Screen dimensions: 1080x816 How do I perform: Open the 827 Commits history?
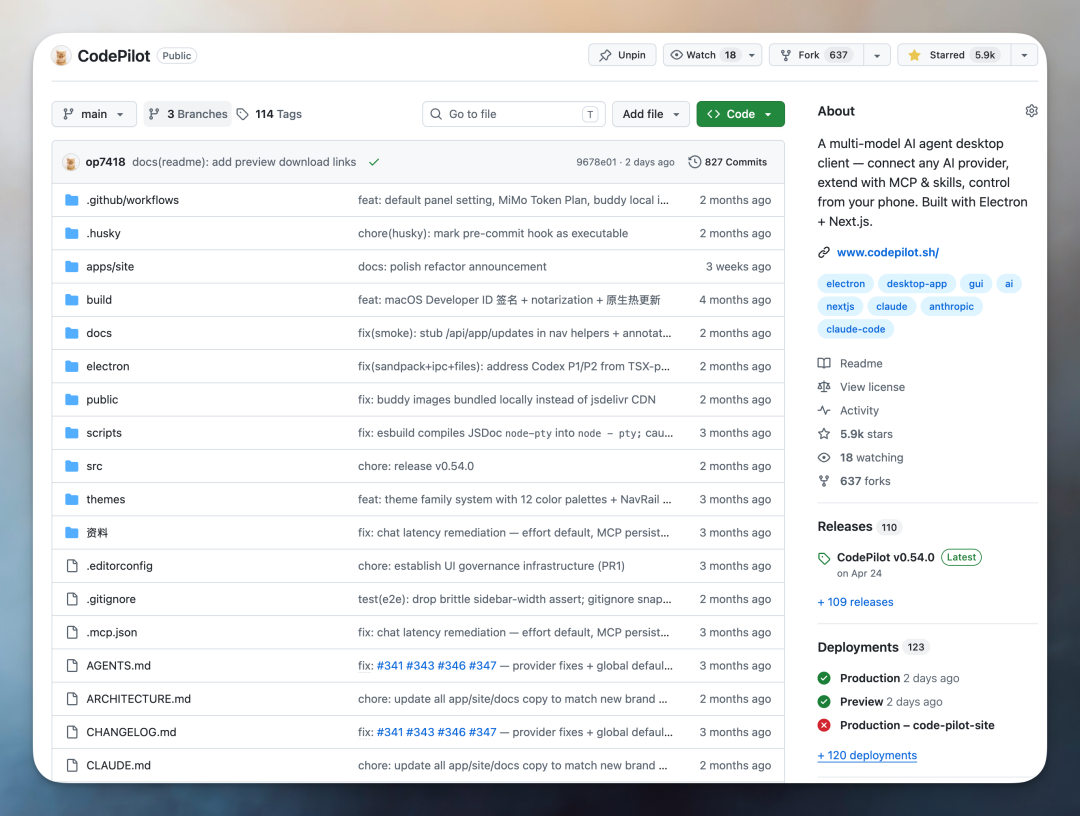(x=727, y=163)
